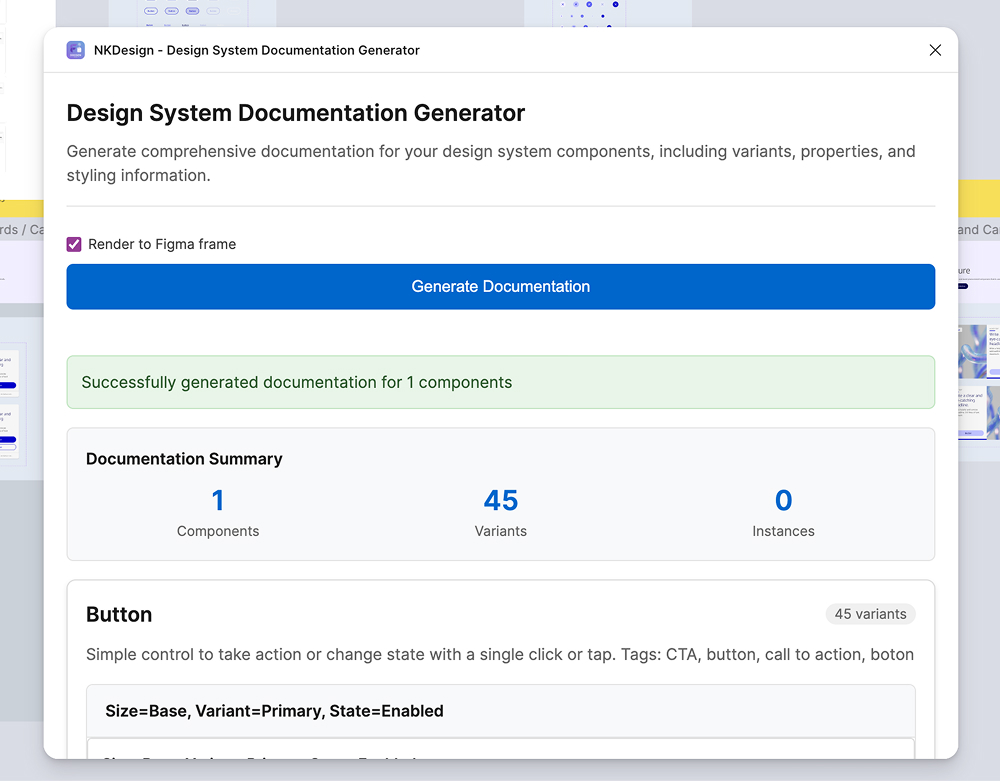Select the Instances count number
The height and width of the screenshot is (781, 1000).
click(783, 500)
